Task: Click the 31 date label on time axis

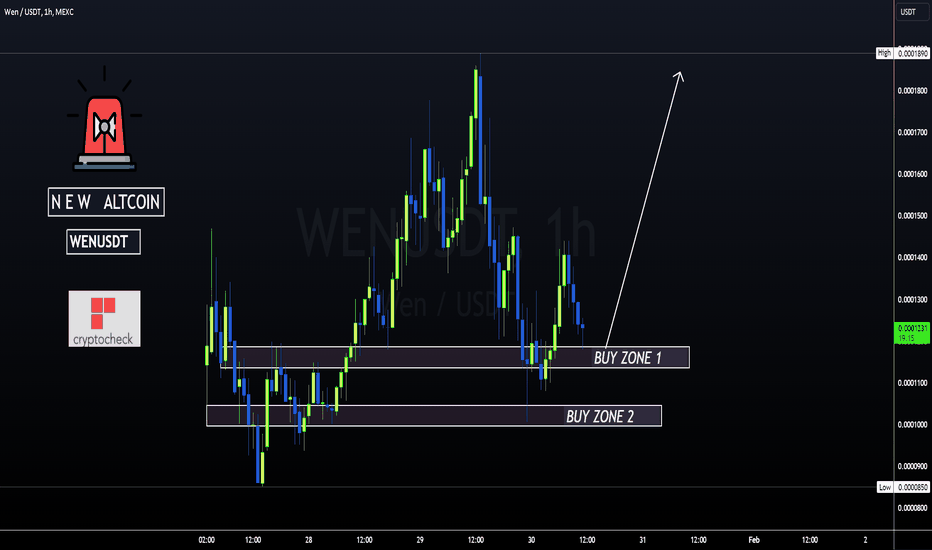Action: [643, 540]
